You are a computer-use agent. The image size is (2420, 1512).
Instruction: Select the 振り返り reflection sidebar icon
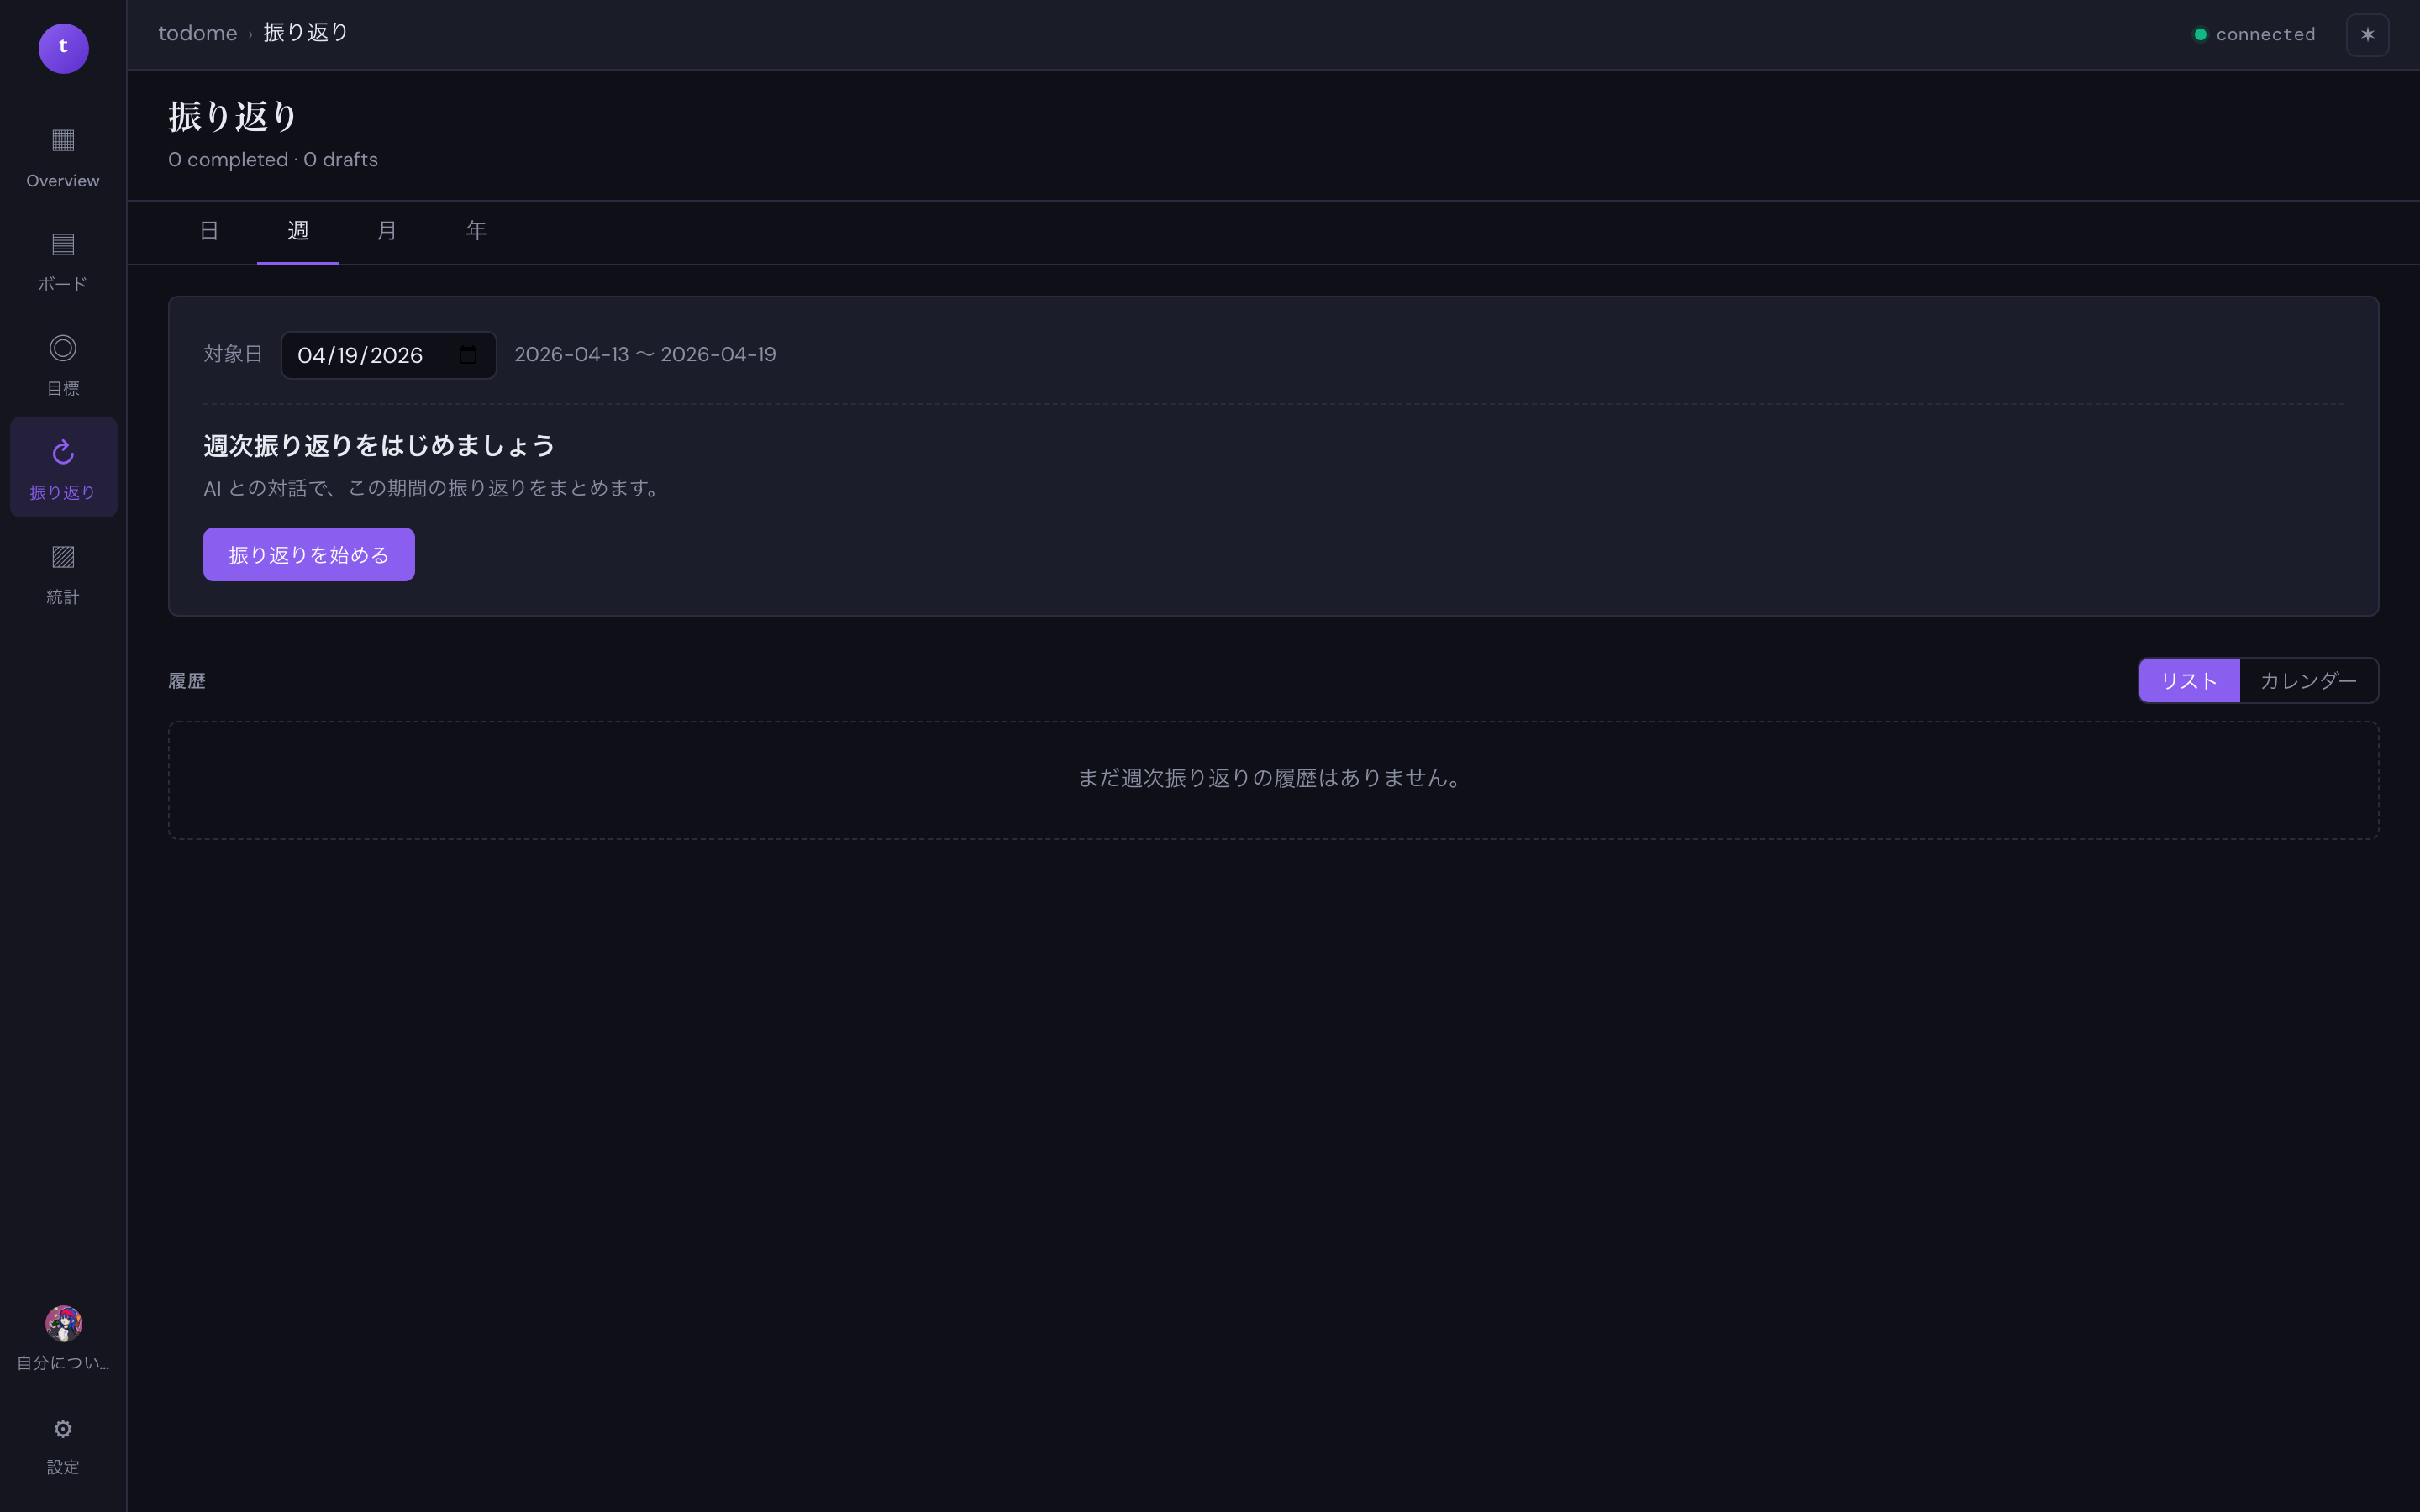(63, 452)
